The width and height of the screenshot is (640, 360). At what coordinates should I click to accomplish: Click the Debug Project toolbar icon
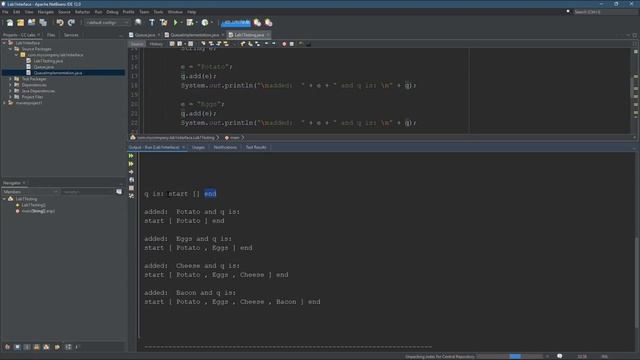190,23
